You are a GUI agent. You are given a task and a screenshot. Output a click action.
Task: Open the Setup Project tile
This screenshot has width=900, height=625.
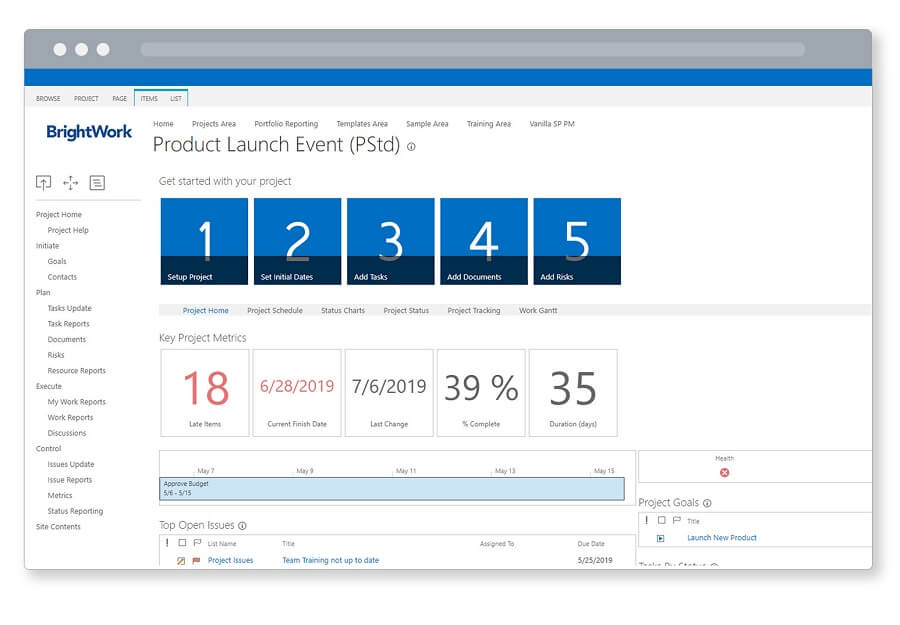204,241
